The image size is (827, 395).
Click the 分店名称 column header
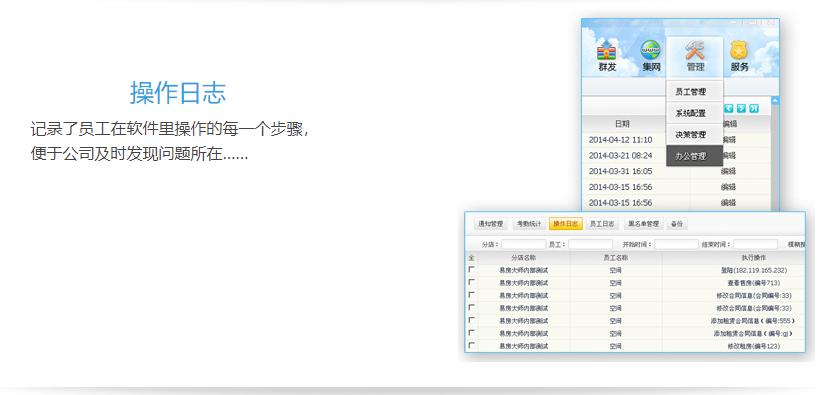[523, 258]
